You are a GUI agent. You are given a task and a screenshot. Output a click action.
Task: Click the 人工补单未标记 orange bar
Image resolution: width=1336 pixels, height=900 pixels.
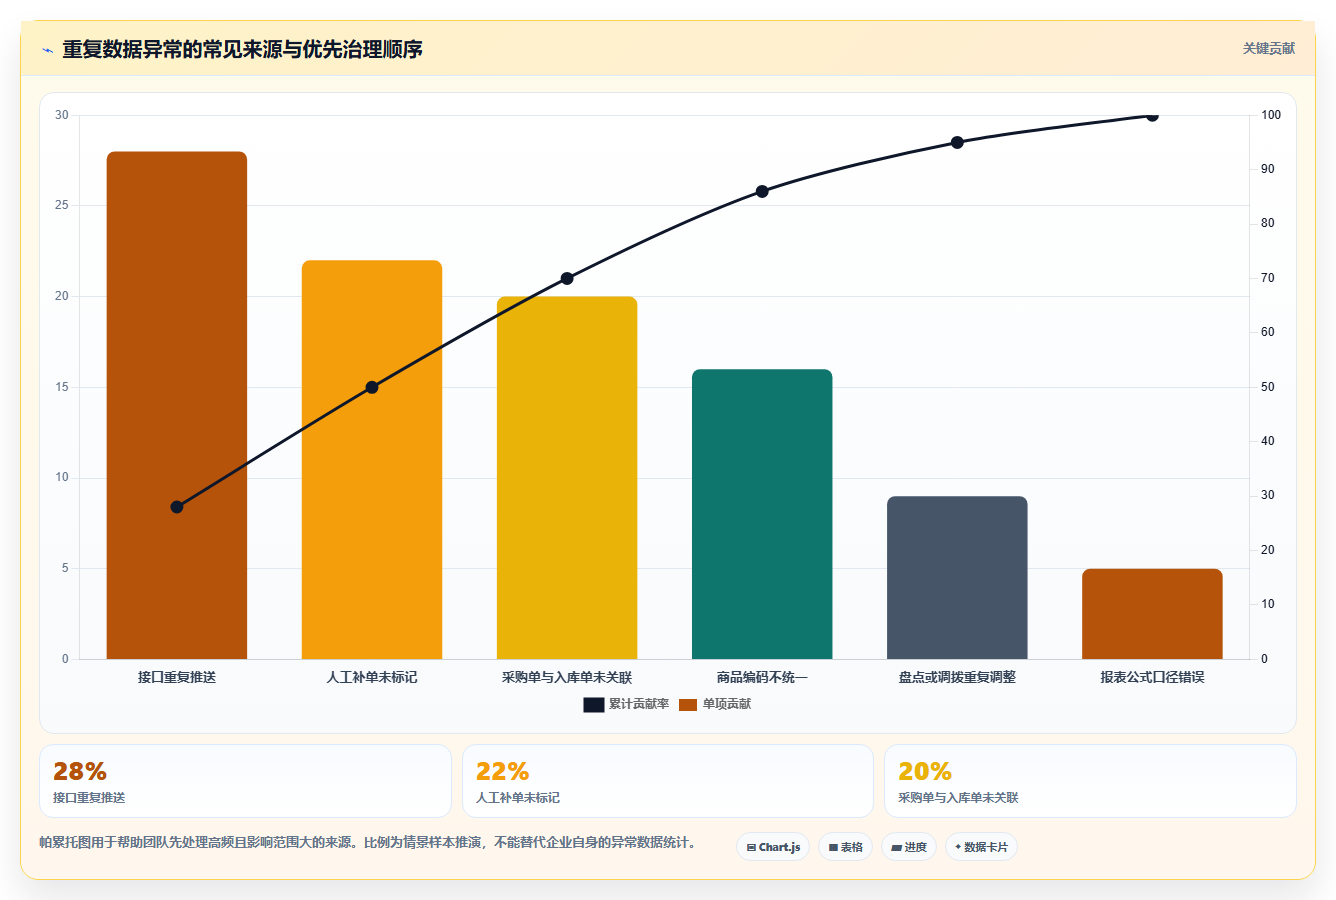(x=372, y=460)
